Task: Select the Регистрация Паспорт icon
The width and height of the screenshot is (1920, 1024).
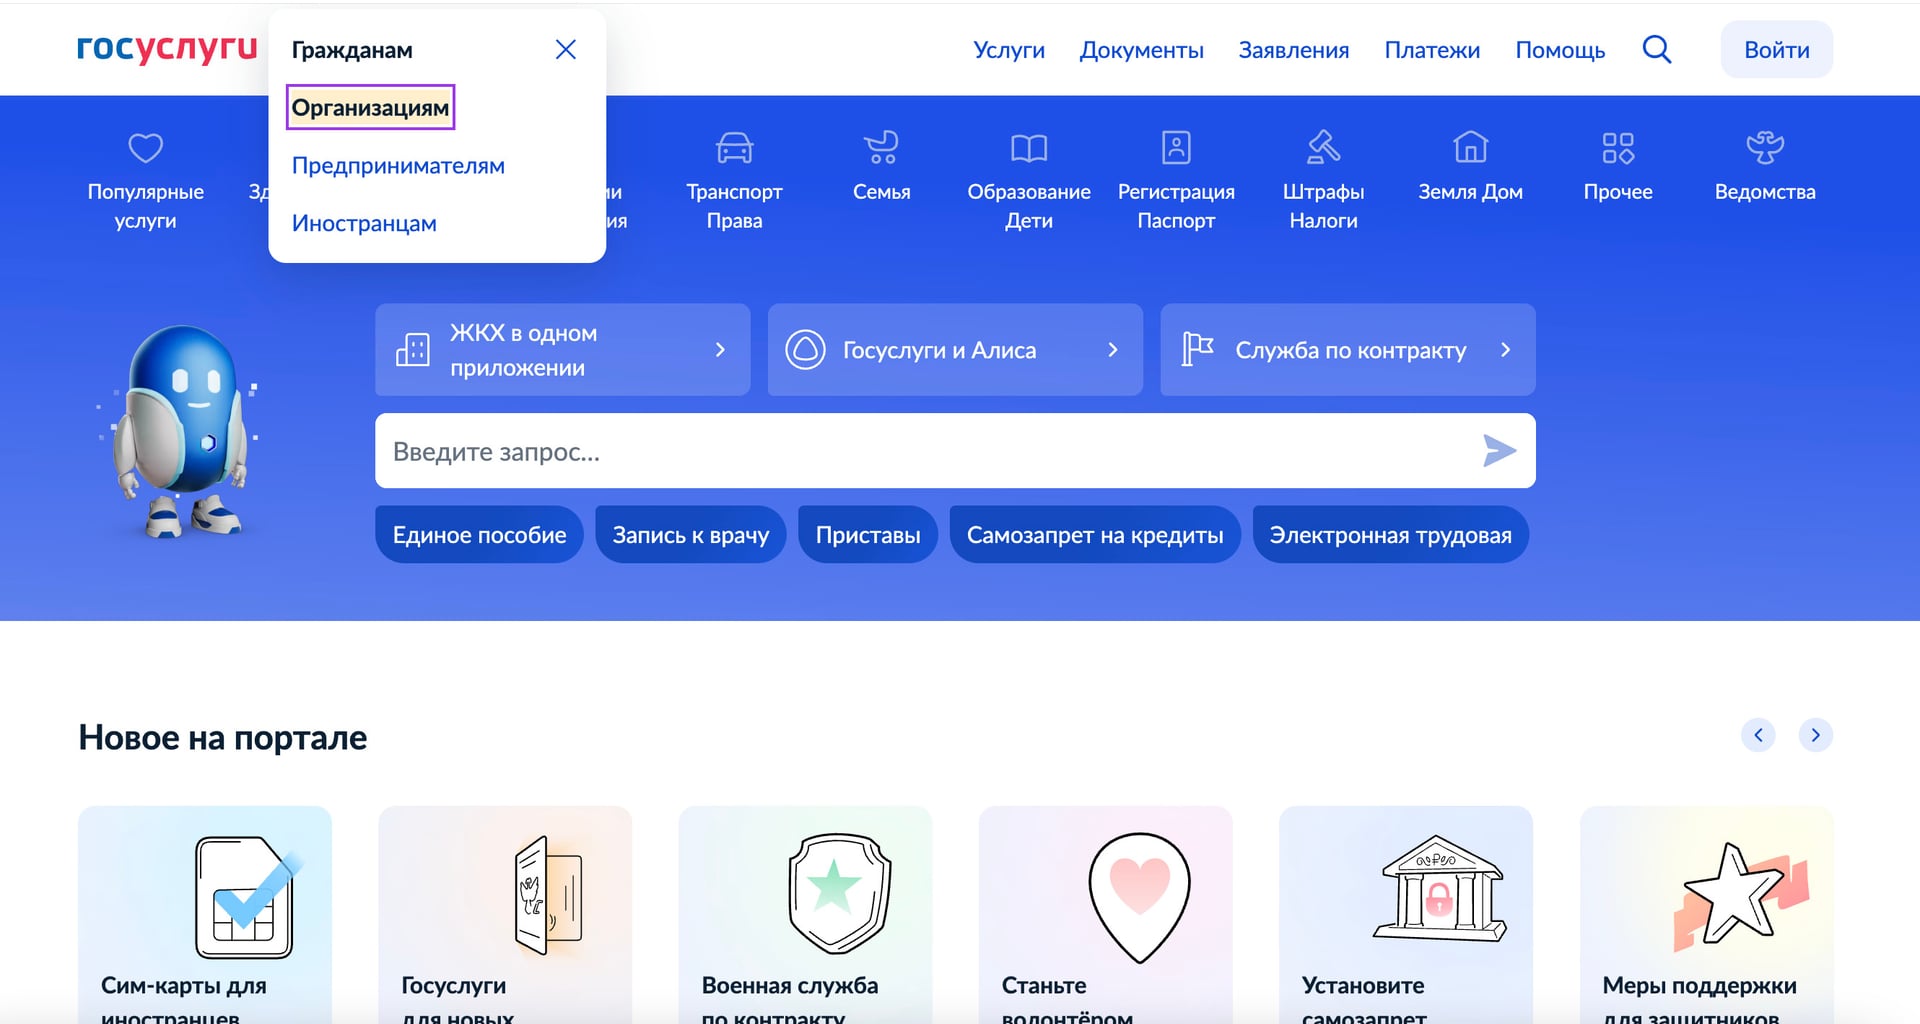Action: 1176,148
